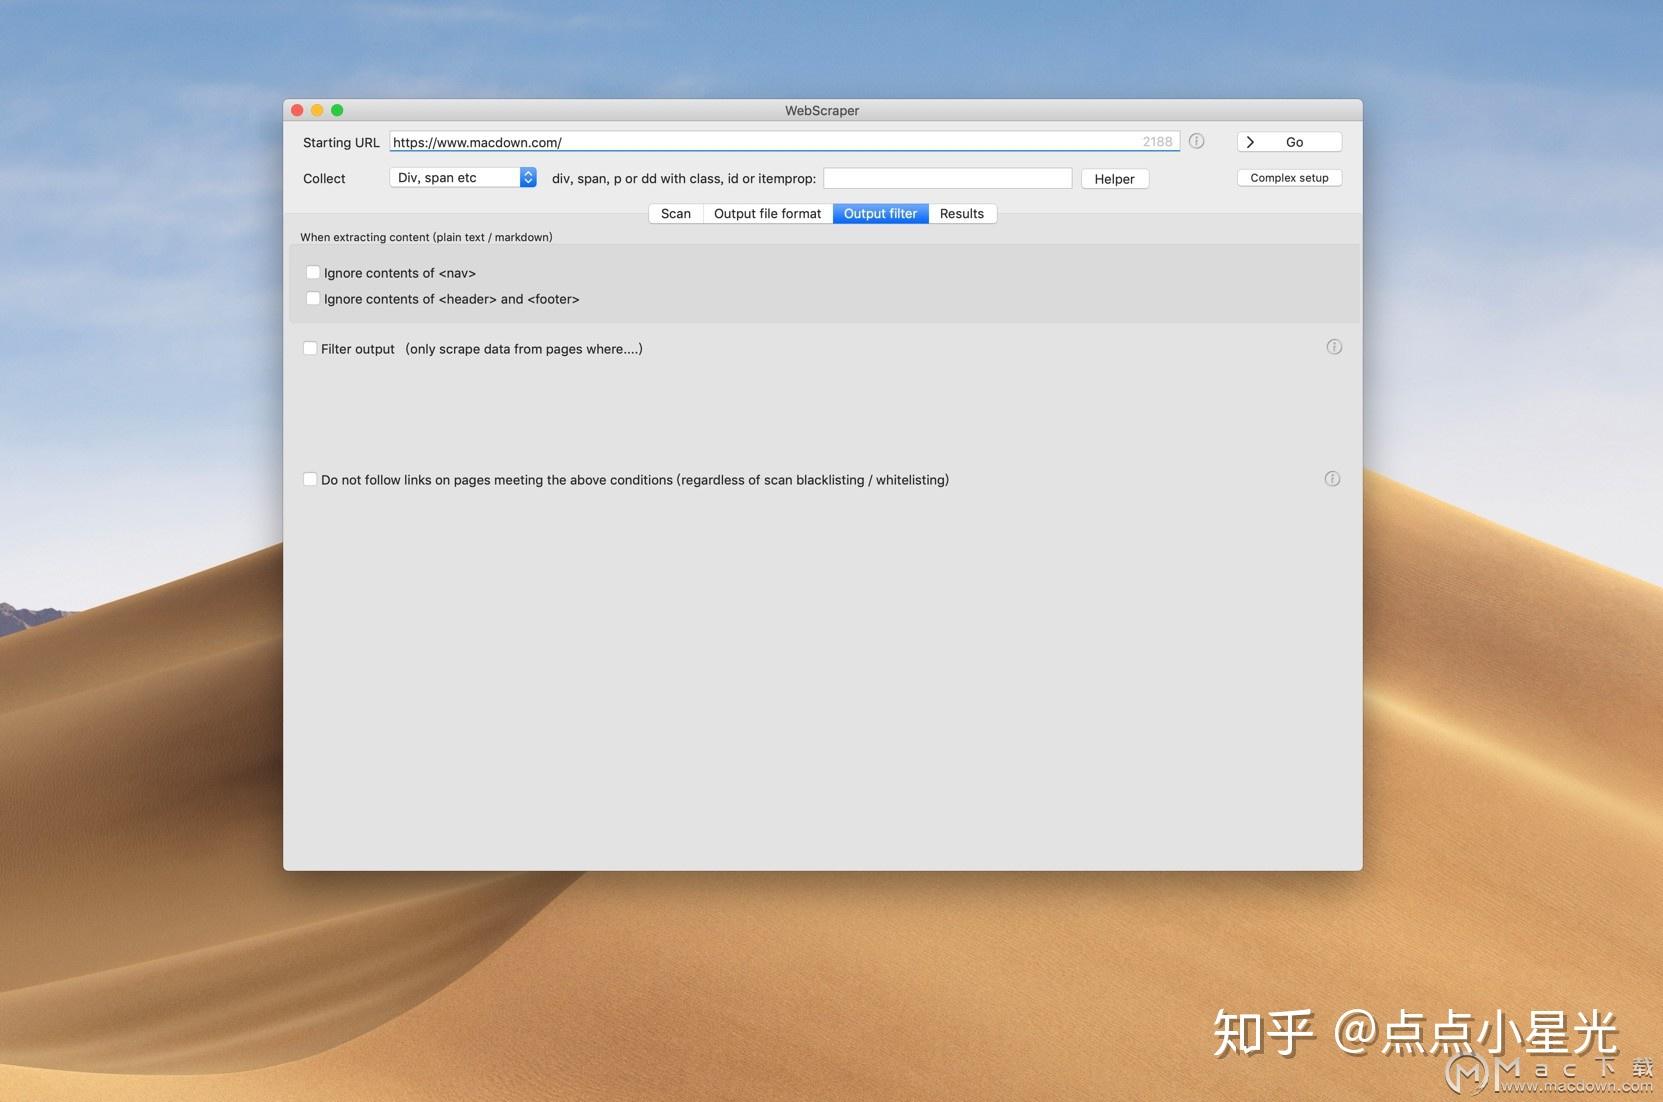This screenshot has height=1102, width=1663.
Task: Open the Collect dropdown (Div, span etc)
Action: (x=463, y=177)
